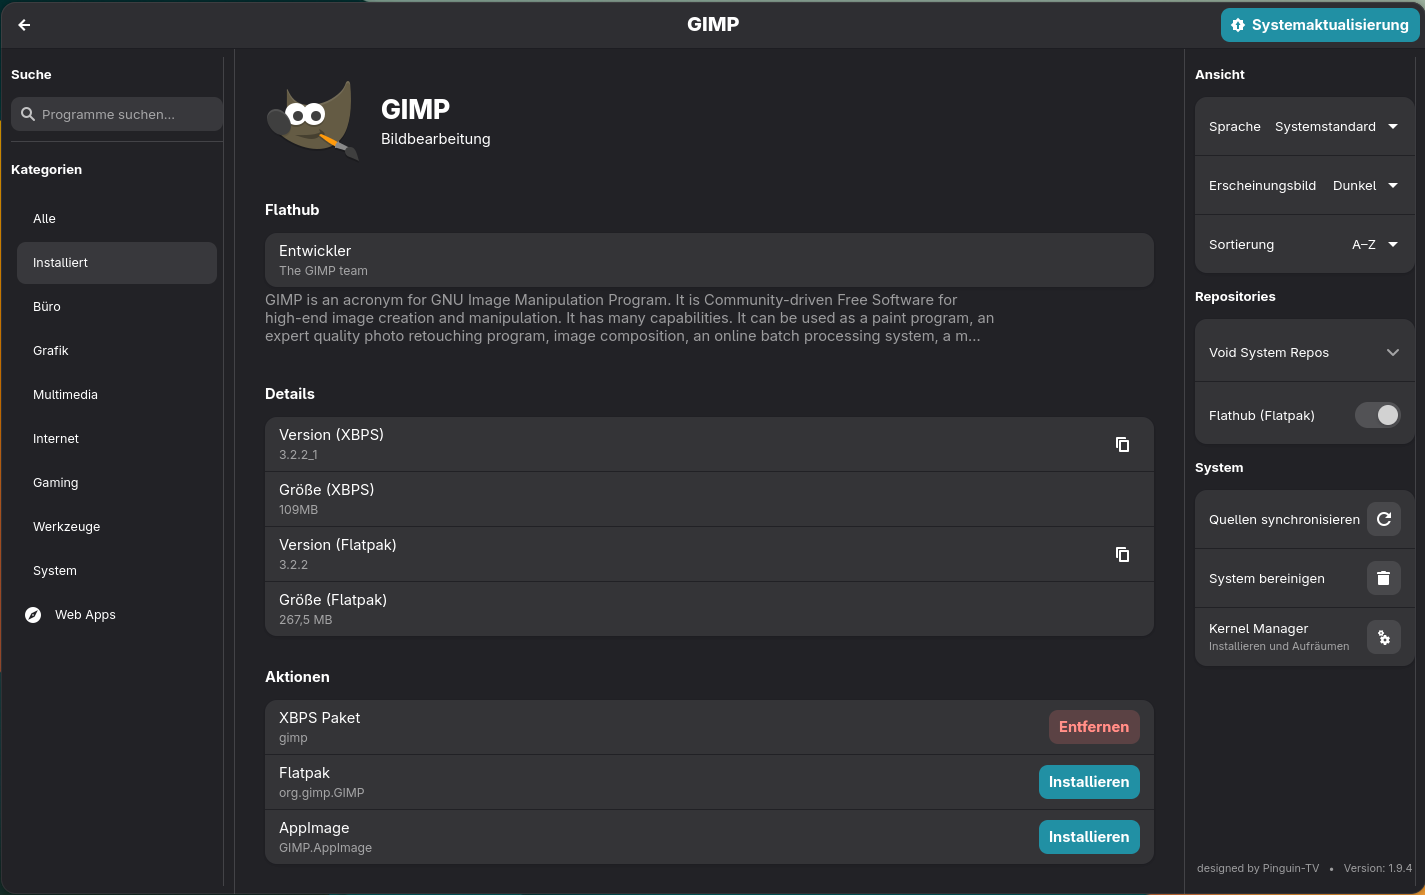Install the GIMP AppImage package
The width and height of the screenshot is (1425, 895).
coord(1089,837)
